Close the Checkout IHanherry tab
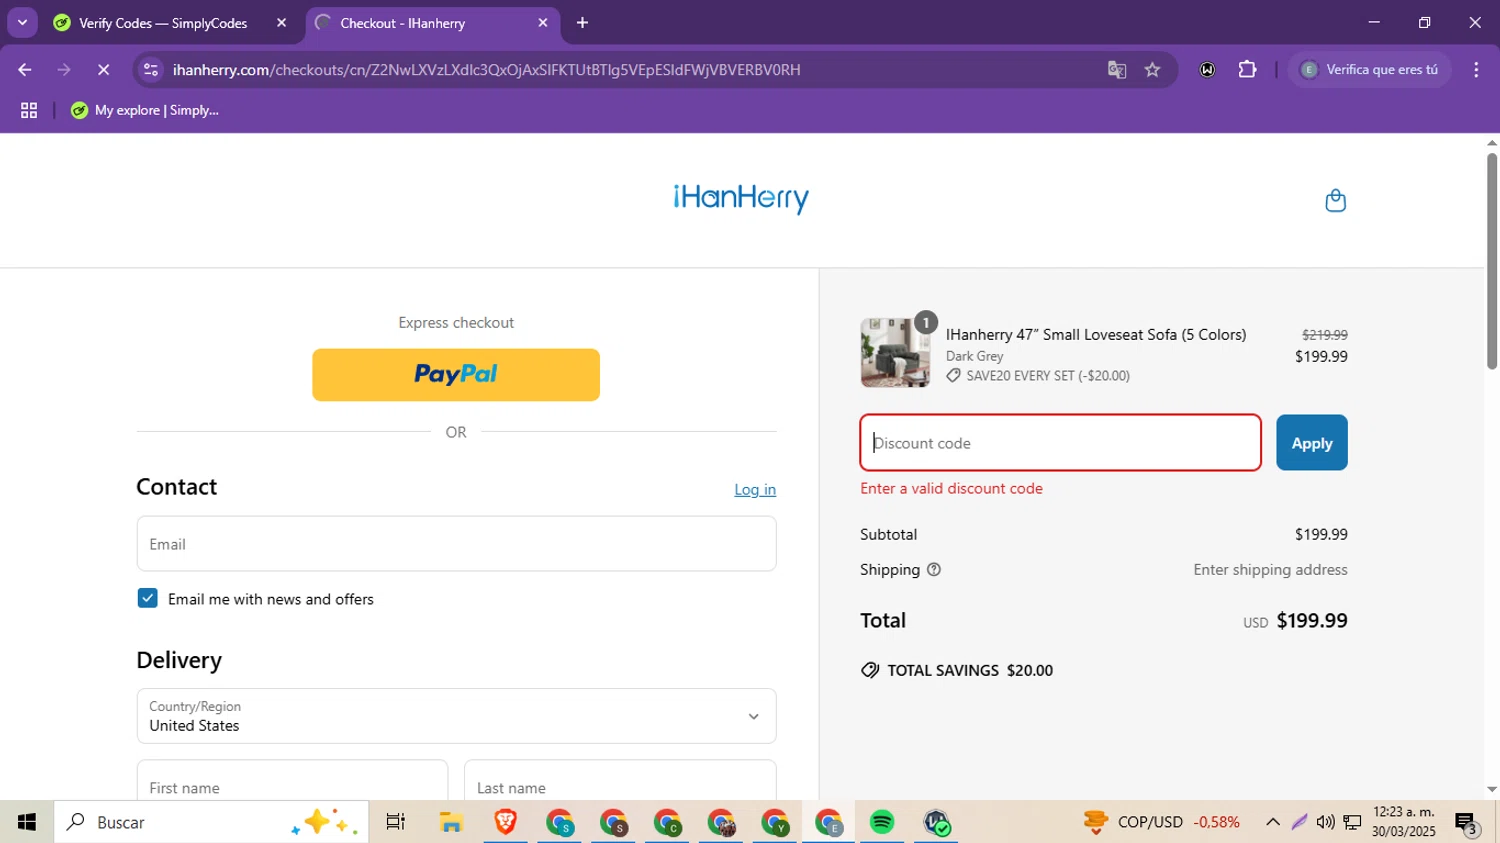 point(543,23)
